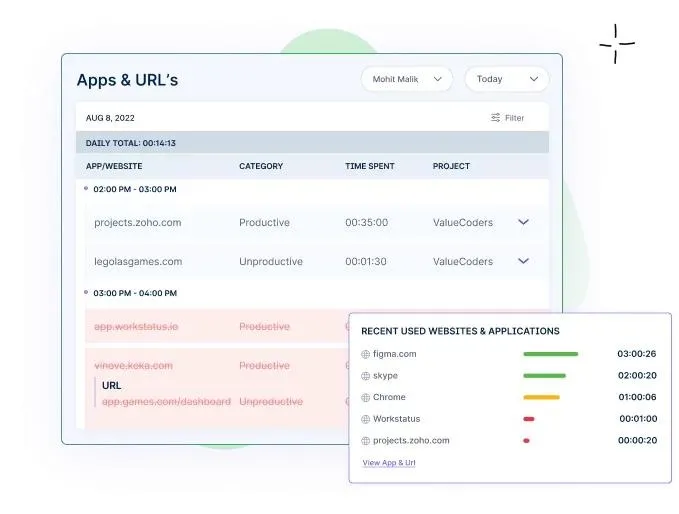The height and width of the screenshot is (514, 679).
Task: Click the Filter sliders icon
Action: (495, 118)
